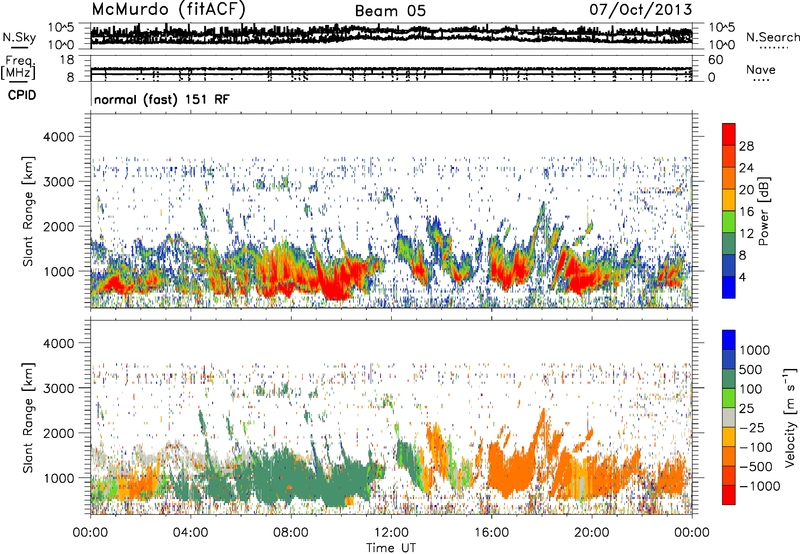The image size is (800, 554).
Task: Click the 2000 tick of velocity panel
Action: [x=58, y=433]
